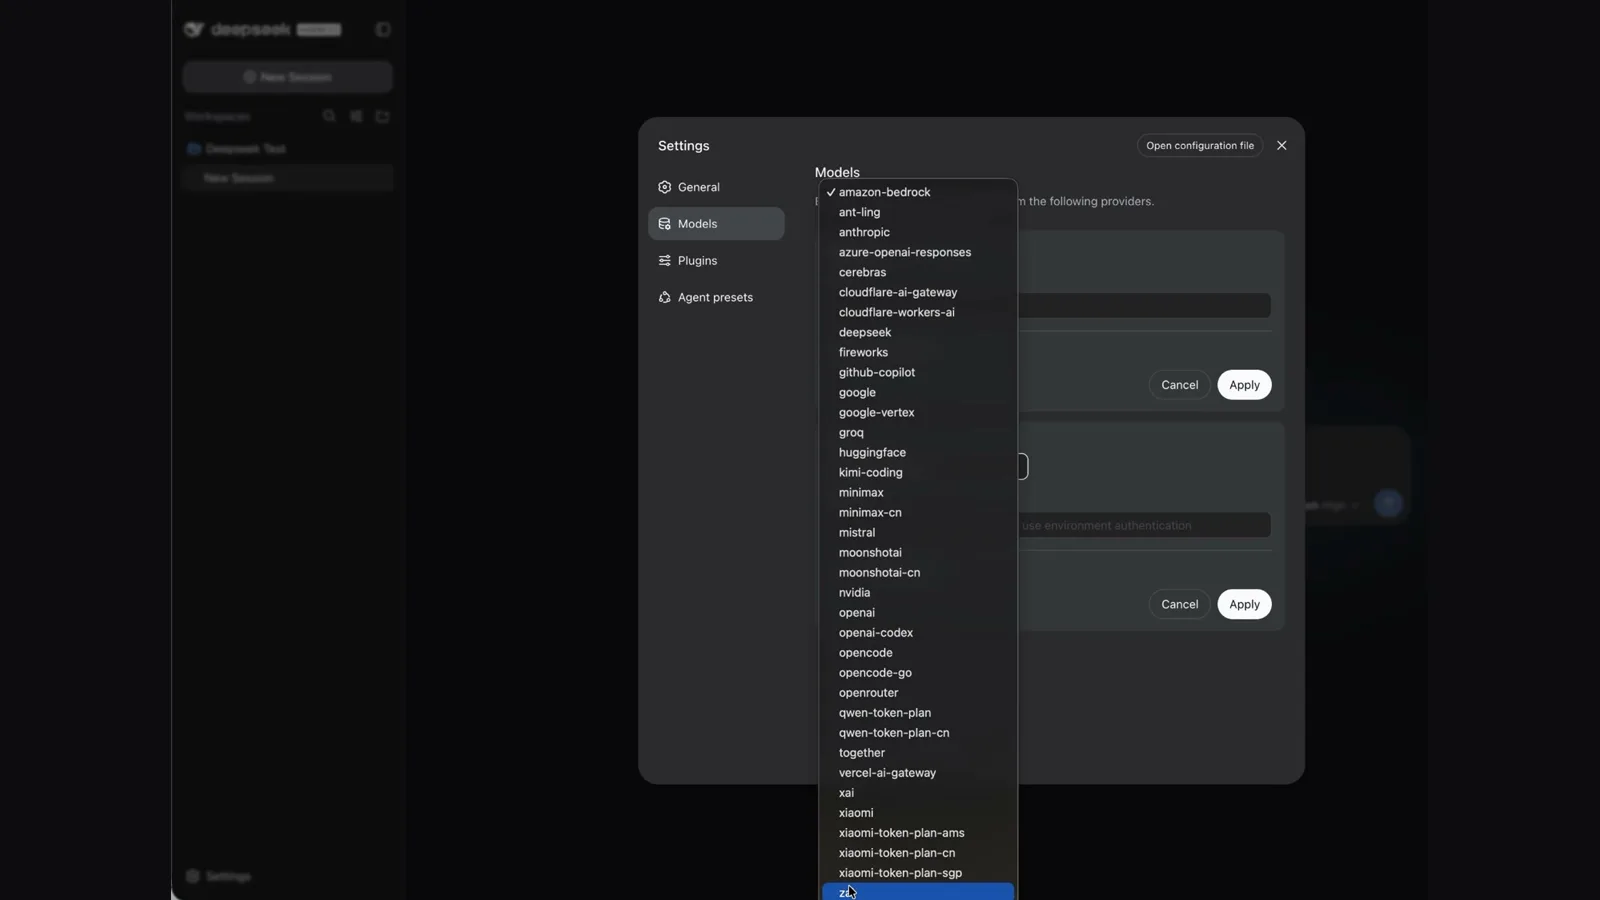Choose opencode-go provider
This screenshot has height=900, width=1600.
(x=918, y=672)
